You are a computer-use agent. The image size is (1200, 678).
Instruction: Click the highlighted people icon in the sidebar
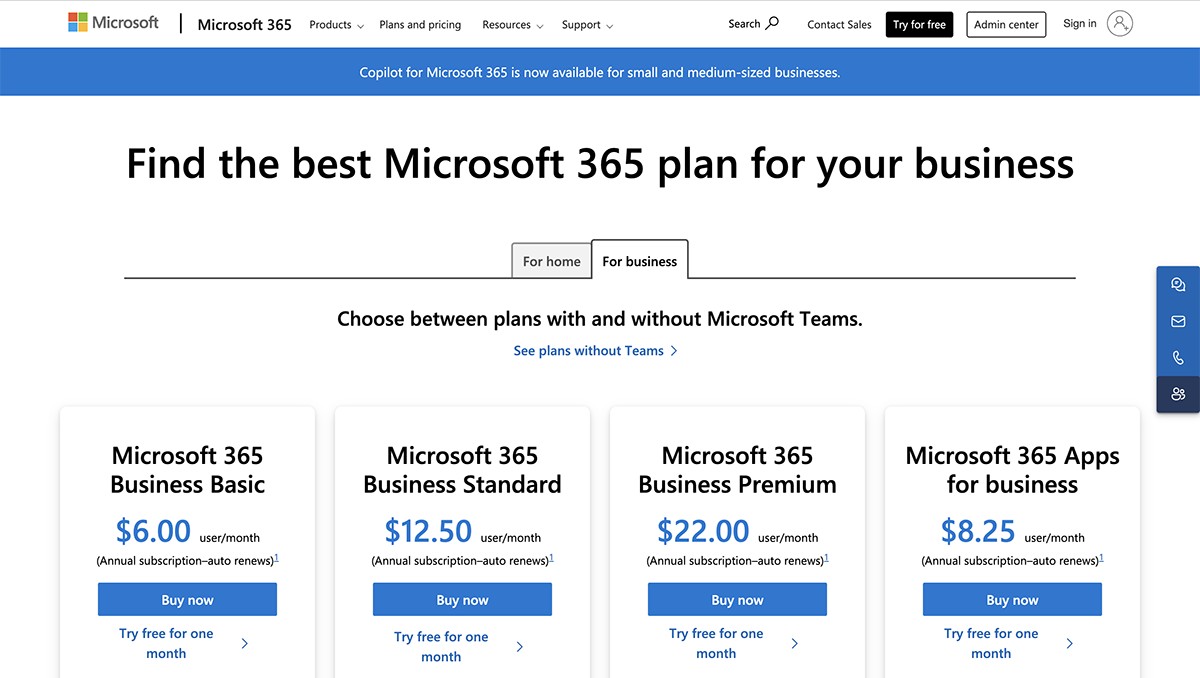(1178, 394)
